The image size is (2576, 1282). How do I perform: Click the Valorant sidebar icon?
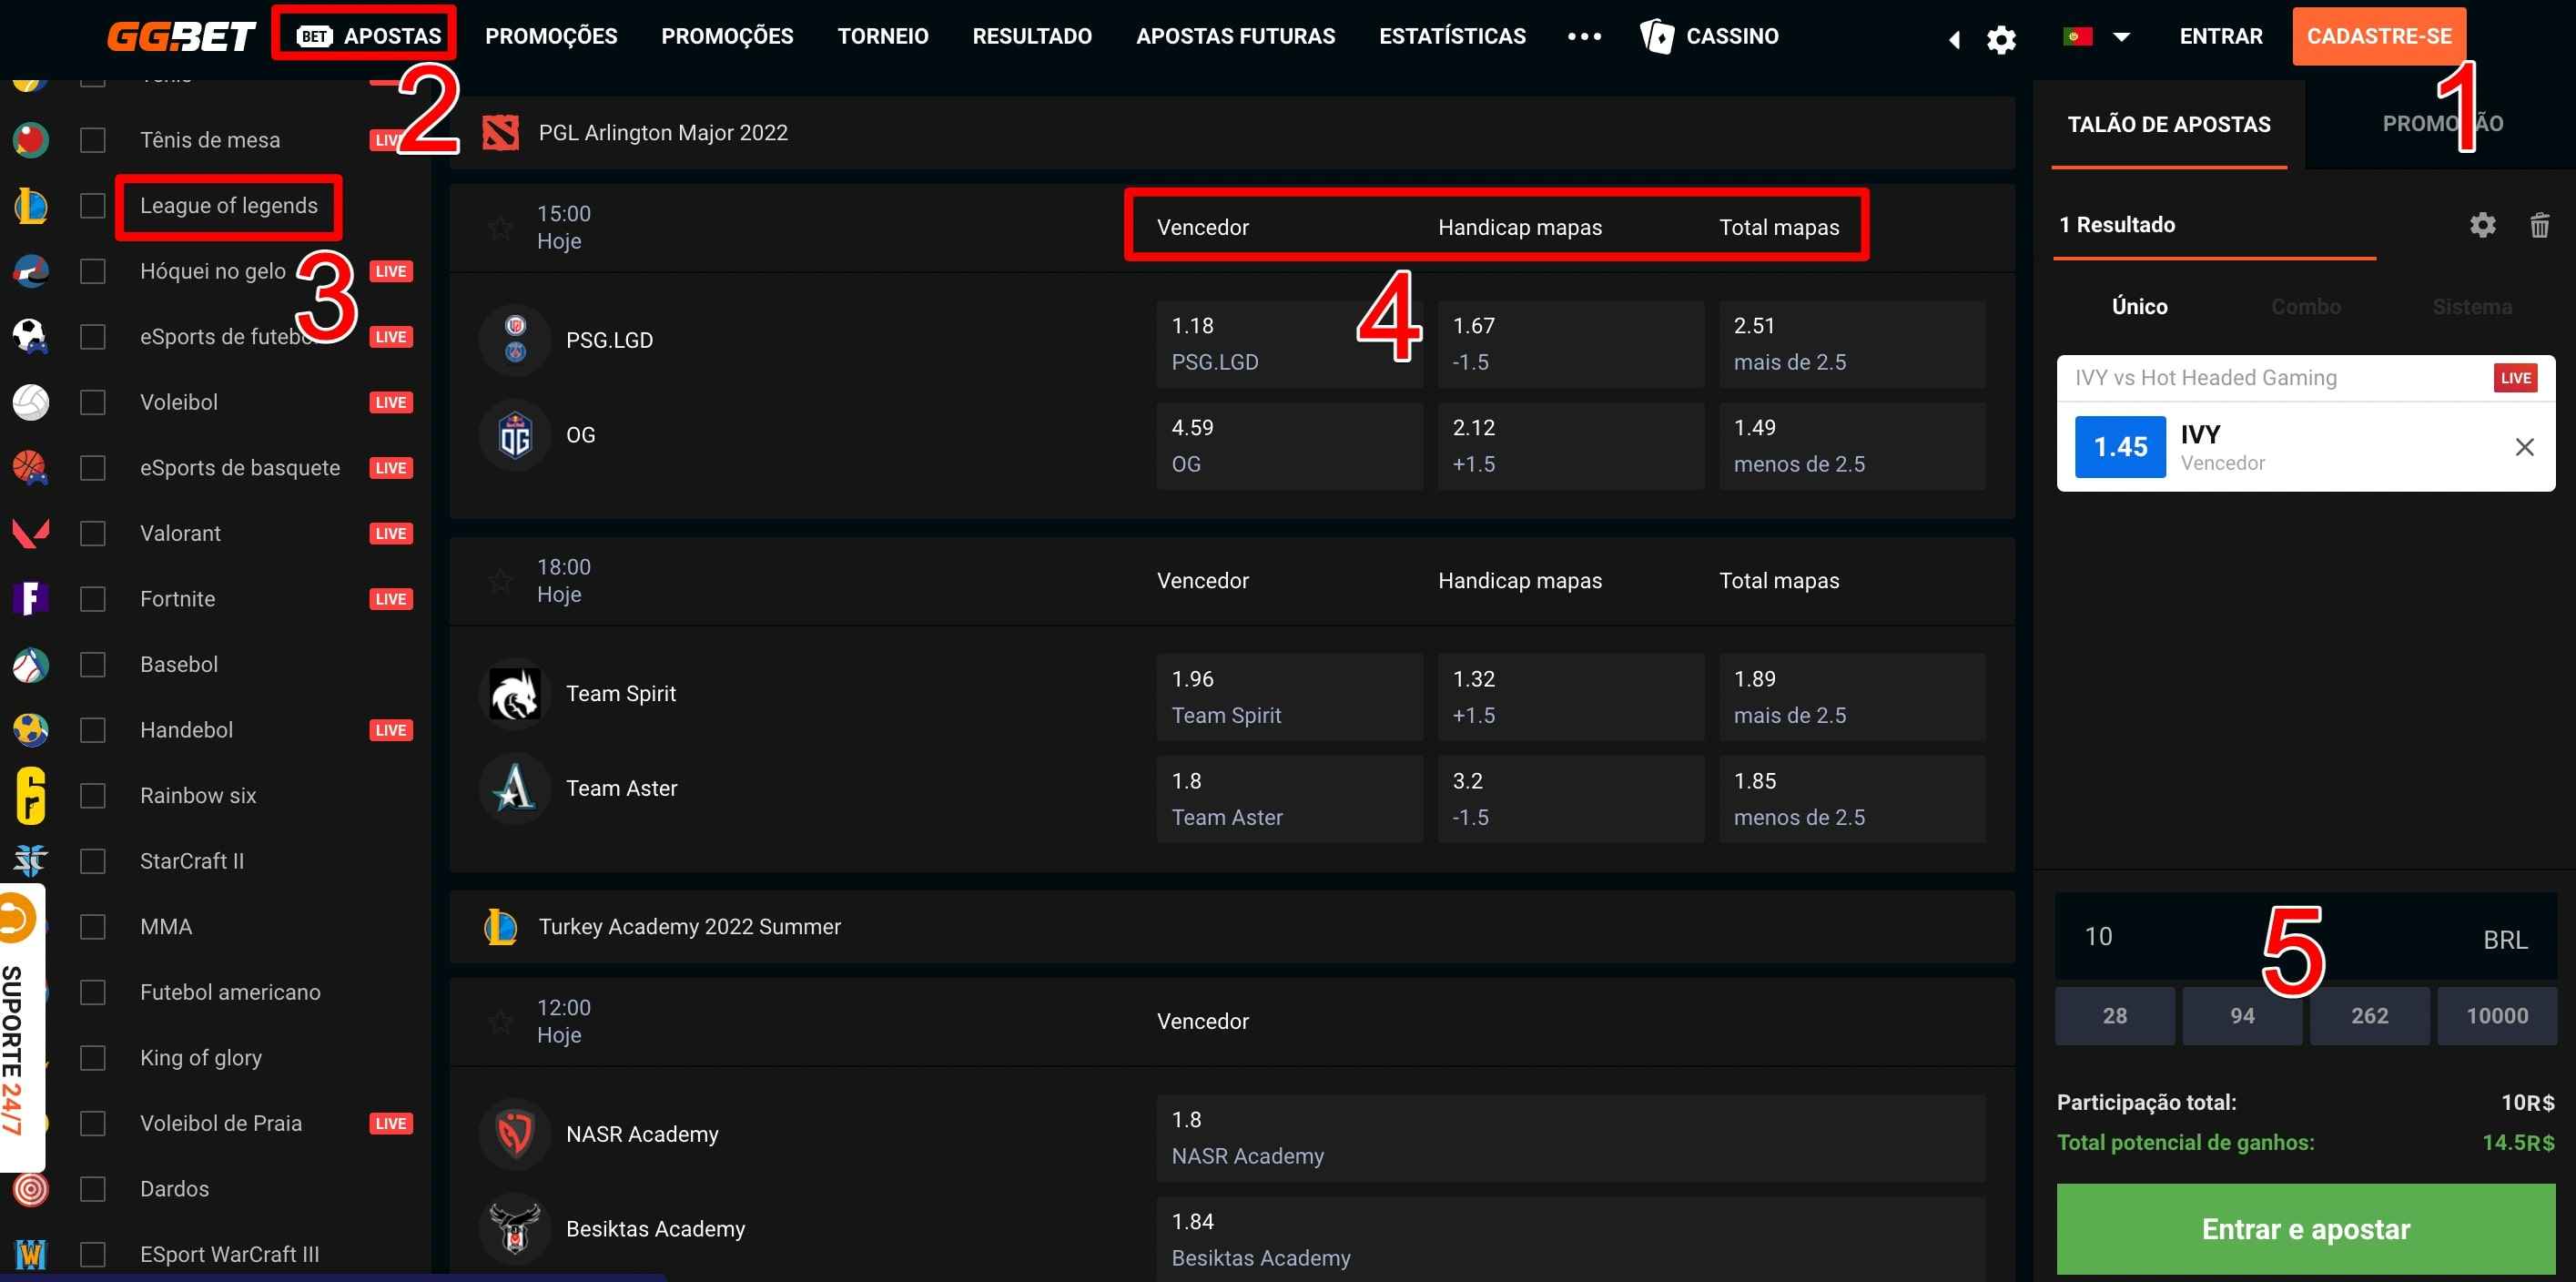tap(30, 533)
